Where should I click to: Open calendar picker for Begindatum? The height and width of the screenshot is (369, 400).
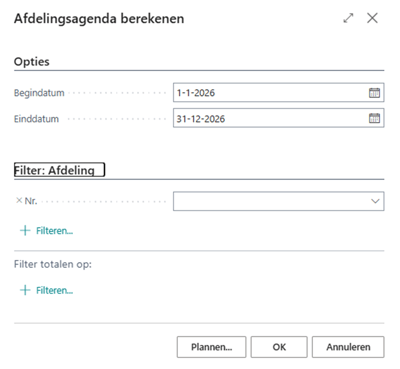[x=374, y=93]
